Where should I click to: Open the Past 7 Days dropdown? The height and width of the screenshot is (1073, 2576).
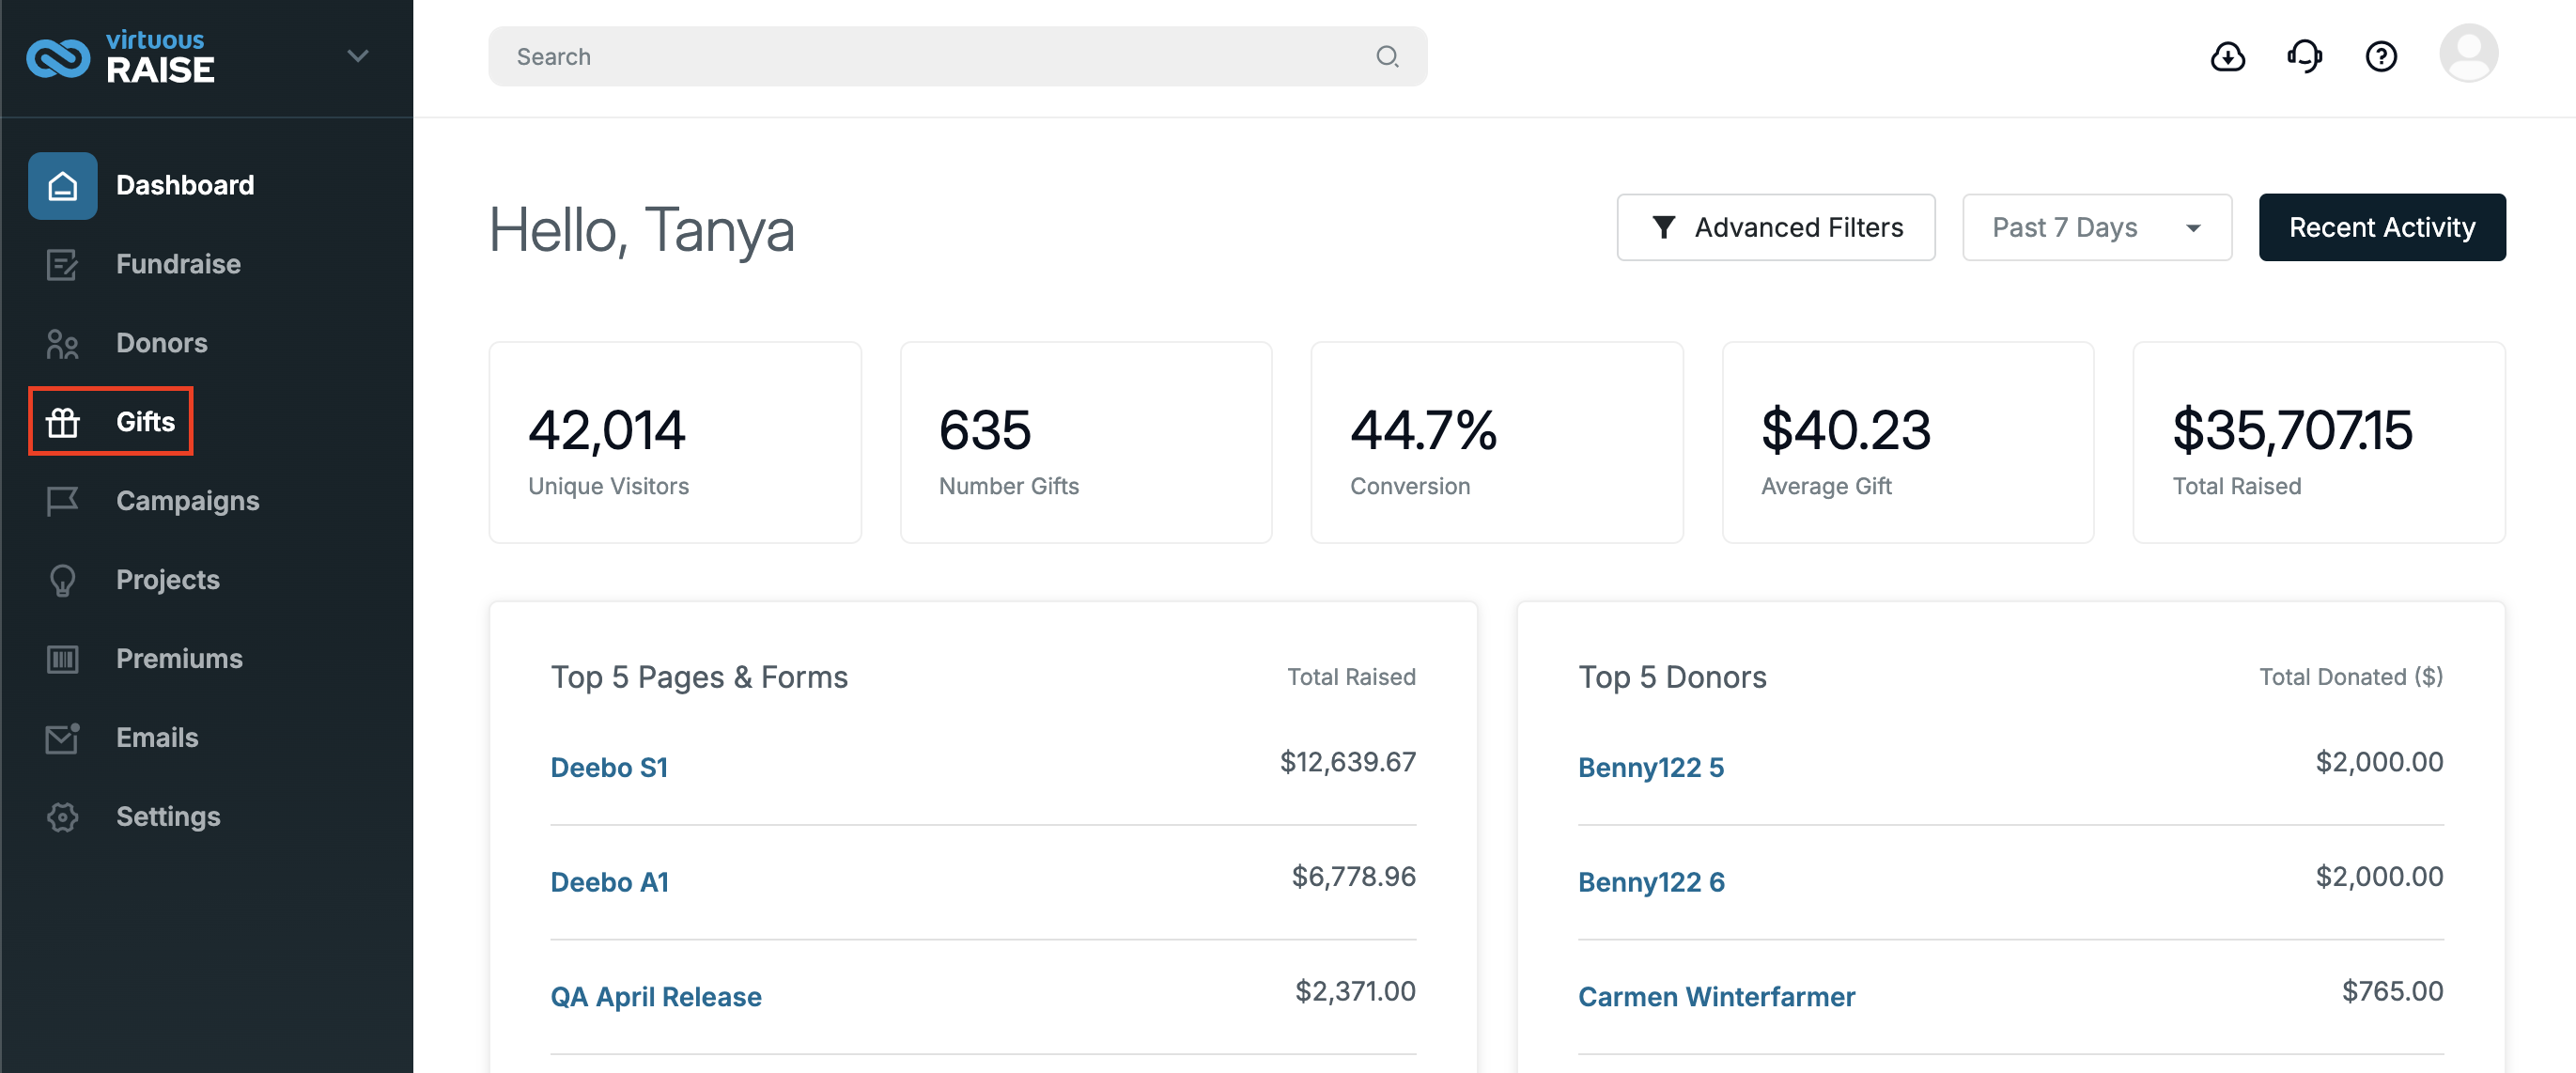[2096, 227]
